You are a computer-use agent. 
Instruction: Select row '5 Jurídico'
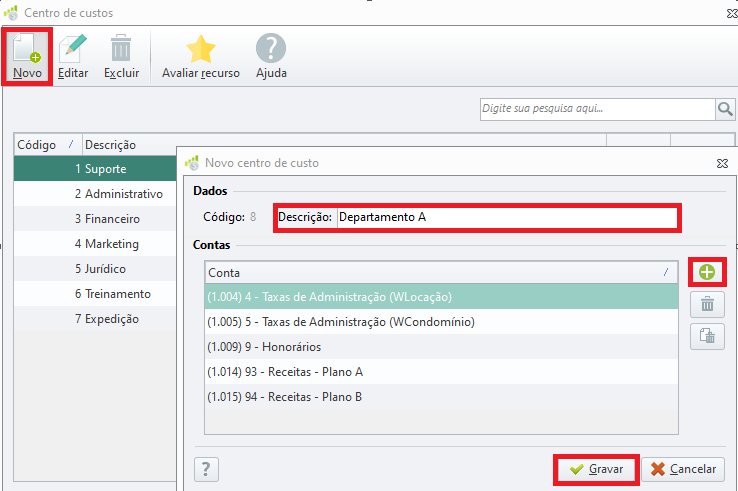(x=95, y=268)
